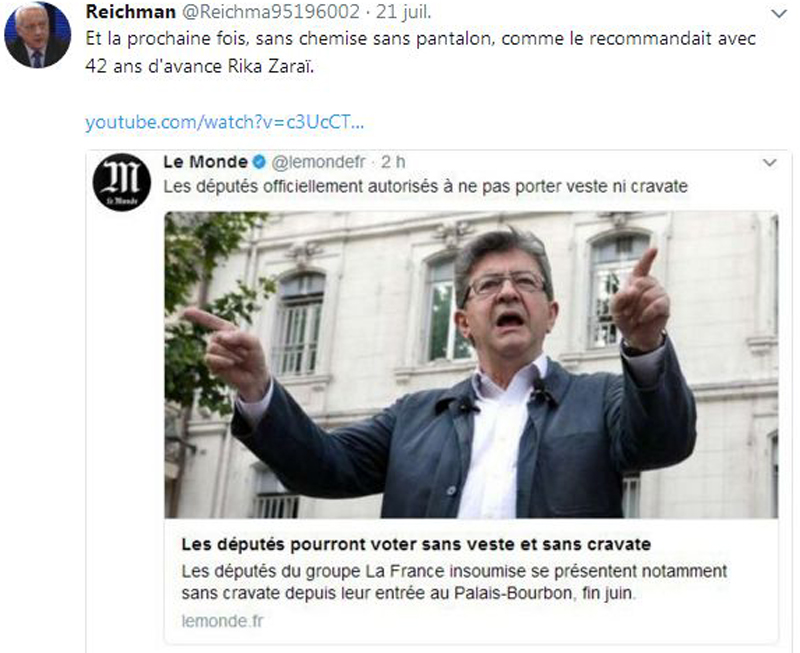Open the youtube.com/watch link

coord(224,122)
